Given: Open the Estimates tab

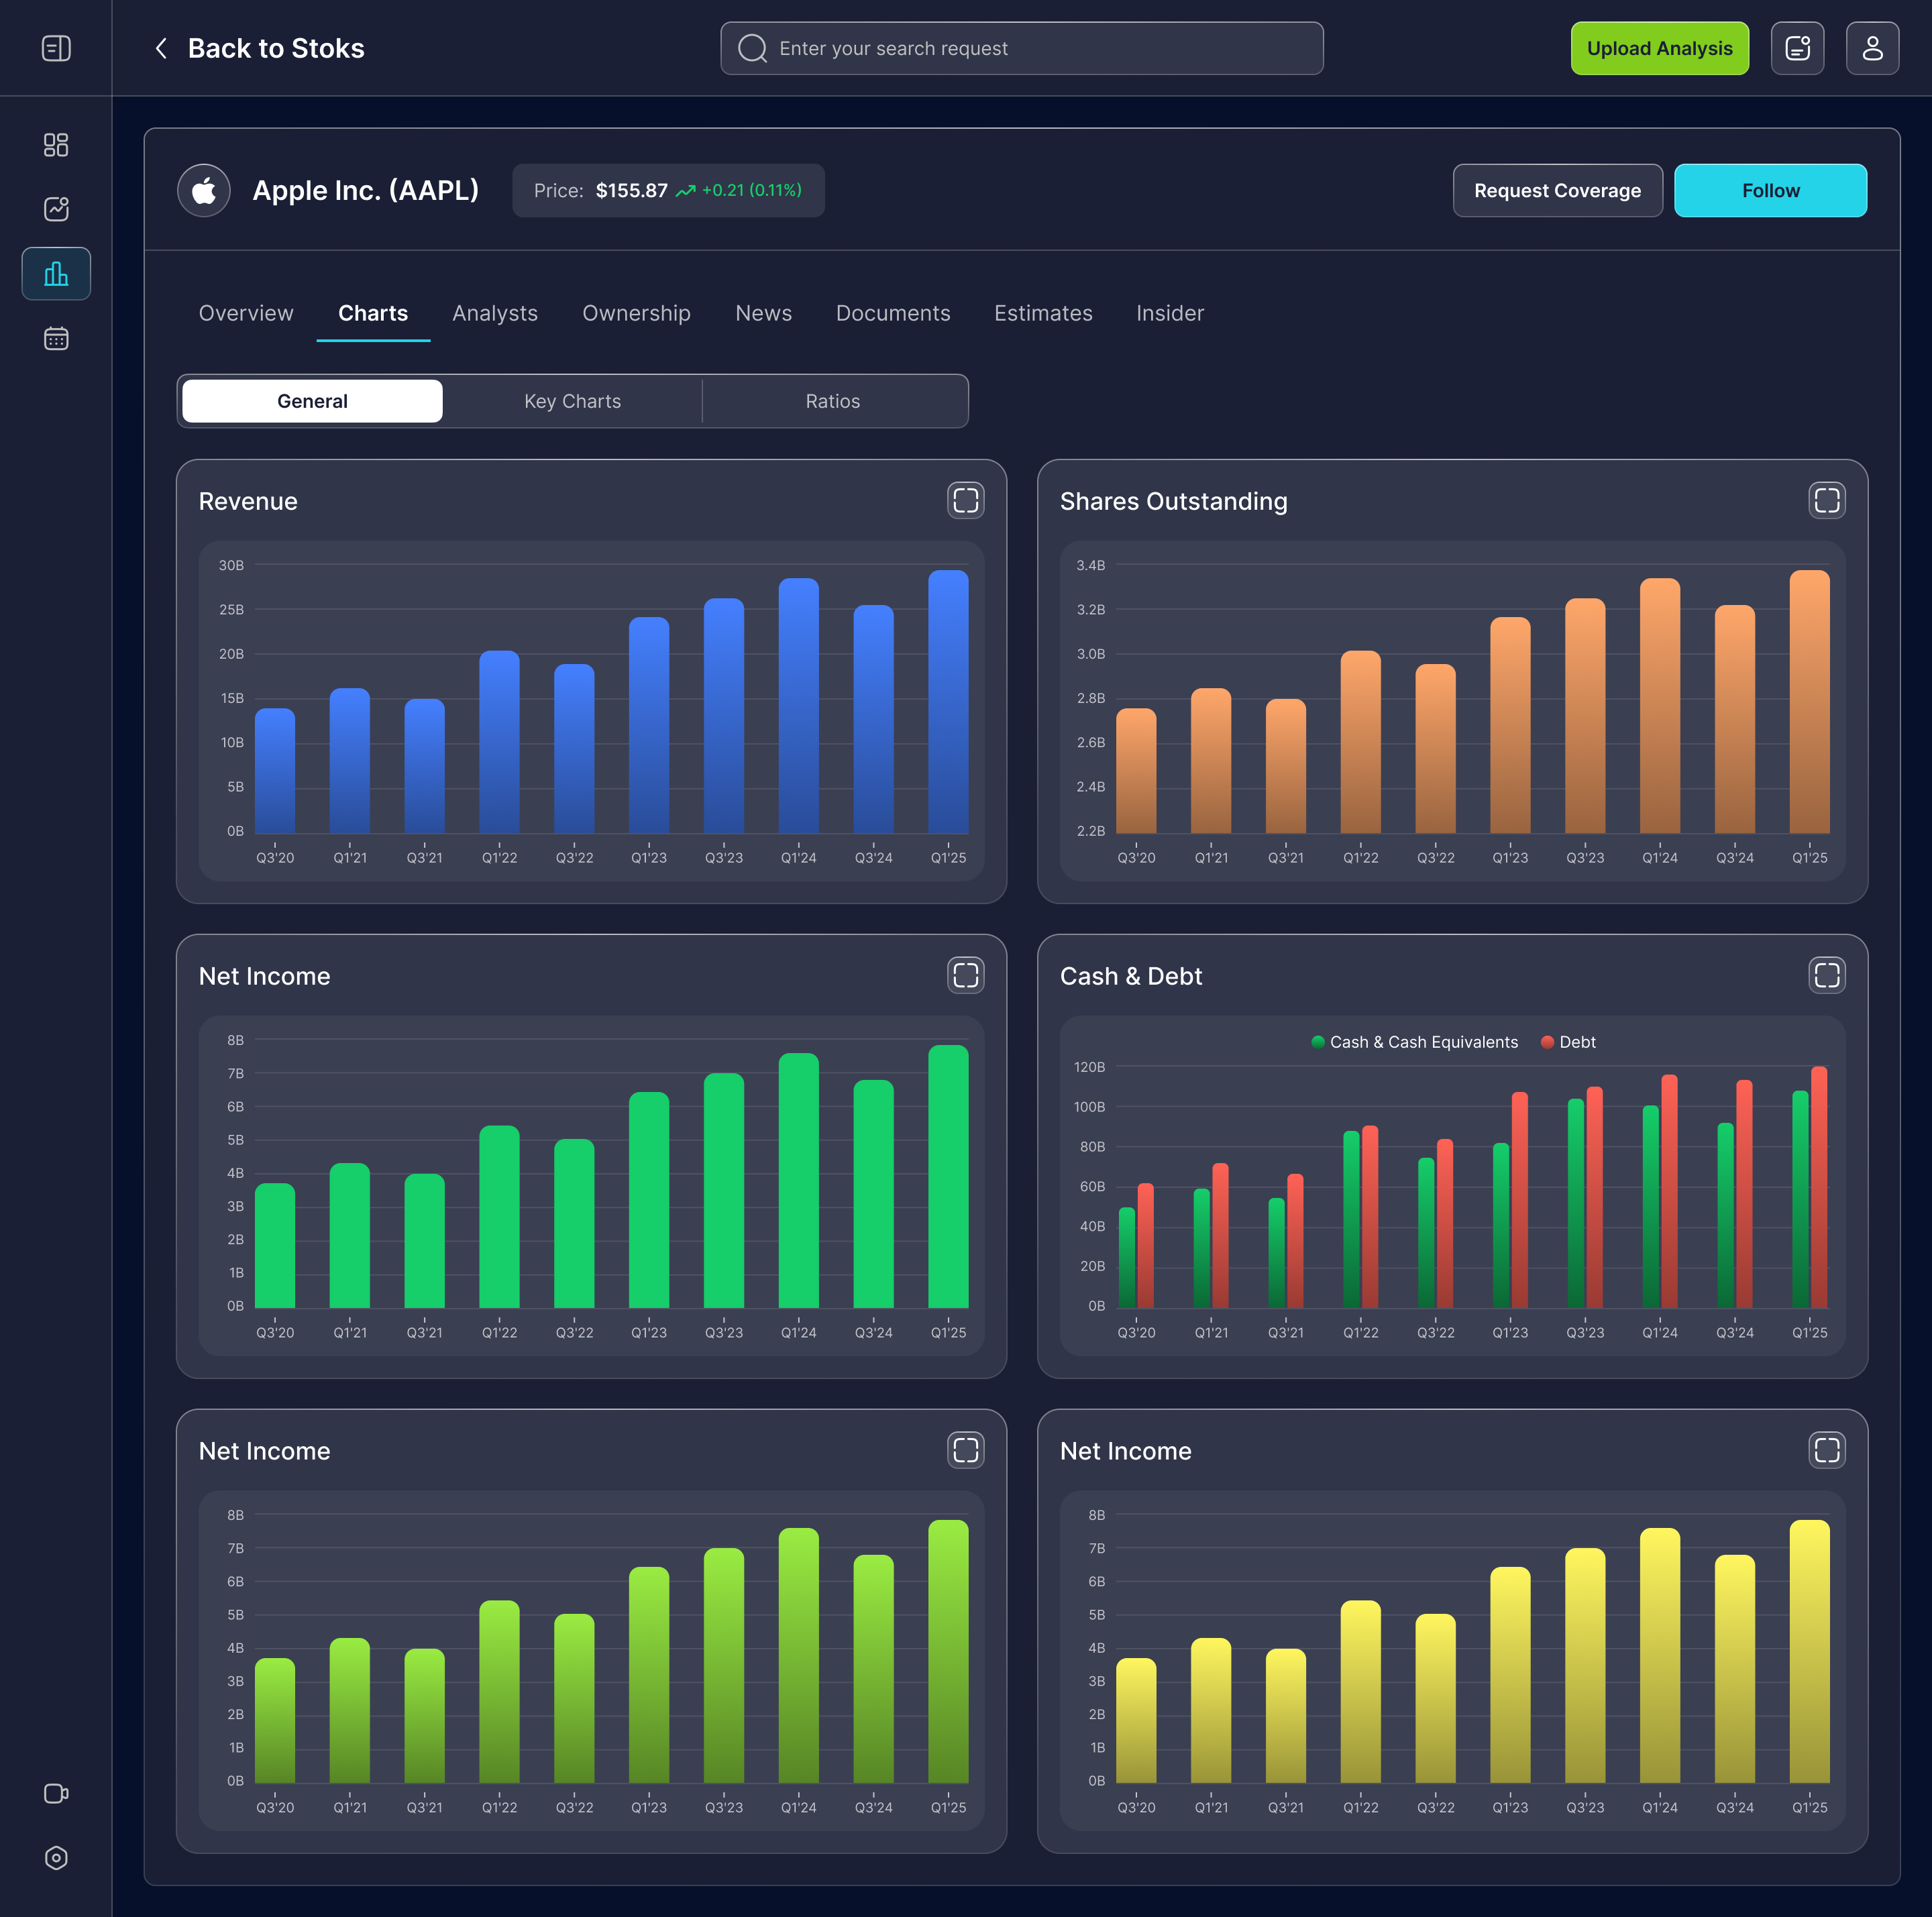Looking at the screenshot, I should [1043, 313].
